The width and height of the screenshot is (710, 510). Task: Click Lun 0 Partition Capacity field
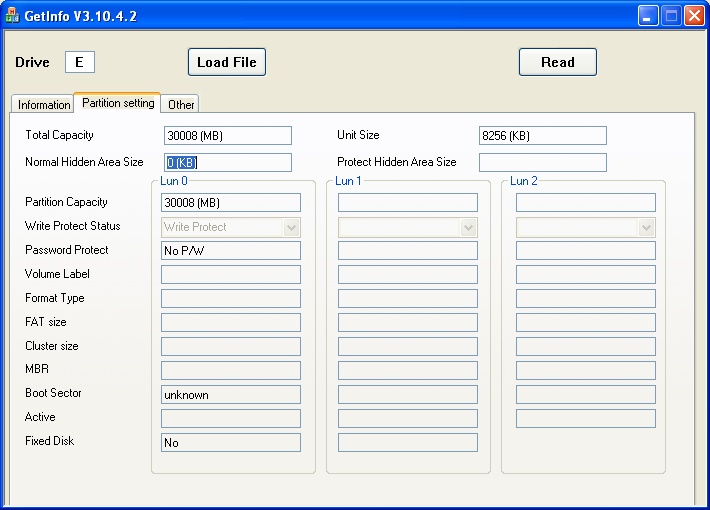tap(231, 202)
